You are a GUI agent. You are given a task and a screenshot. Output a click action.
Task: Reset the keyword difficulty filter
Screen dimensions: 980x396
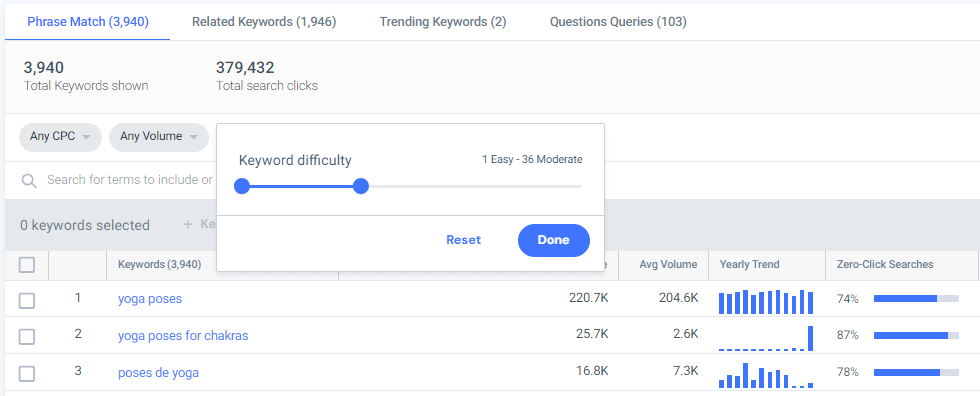464,240
